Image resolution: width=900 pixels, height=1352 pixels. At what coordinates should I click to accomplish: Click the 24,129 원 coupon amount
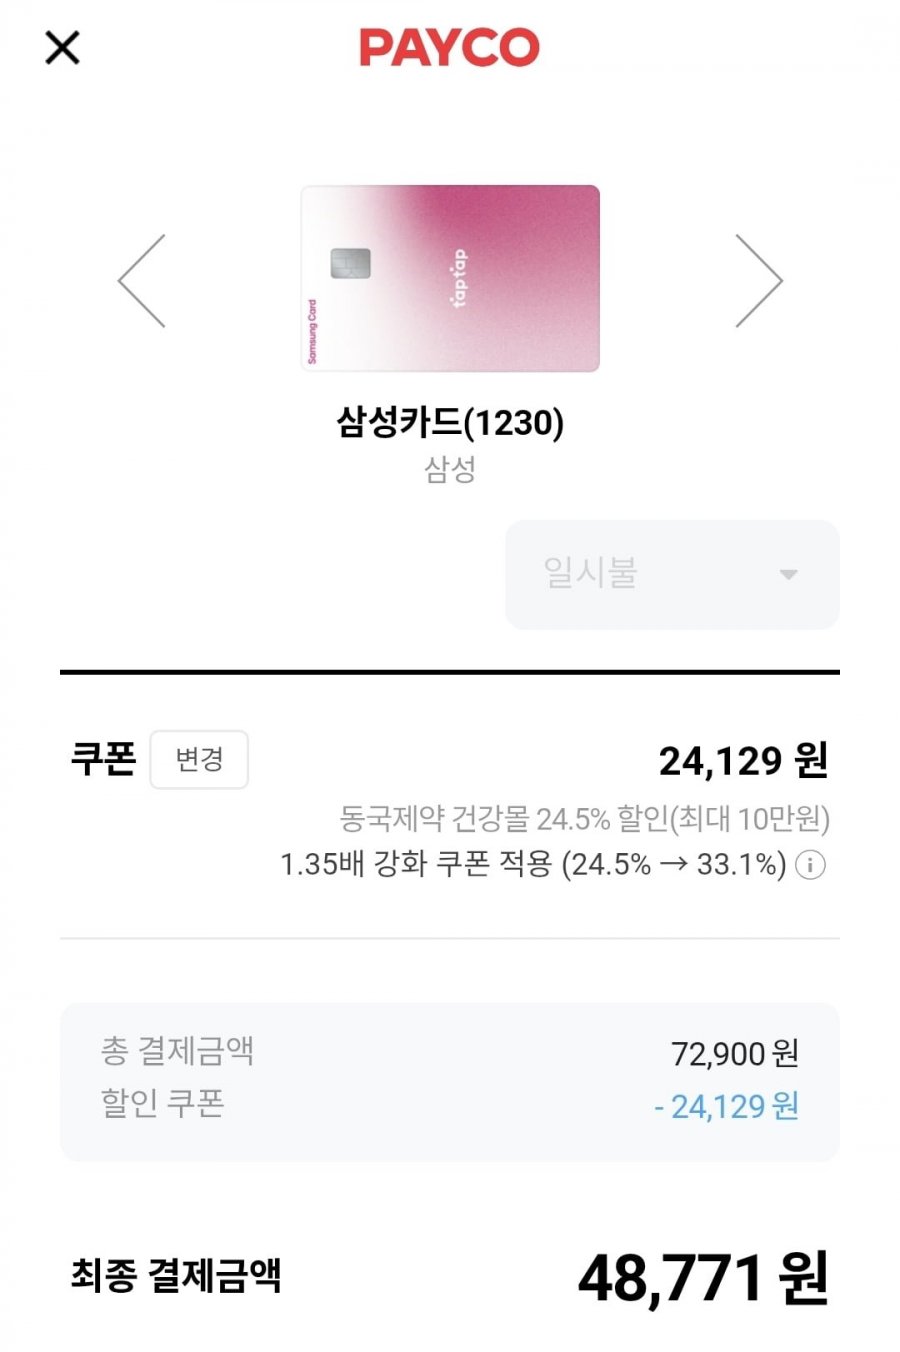click(743, 761)
